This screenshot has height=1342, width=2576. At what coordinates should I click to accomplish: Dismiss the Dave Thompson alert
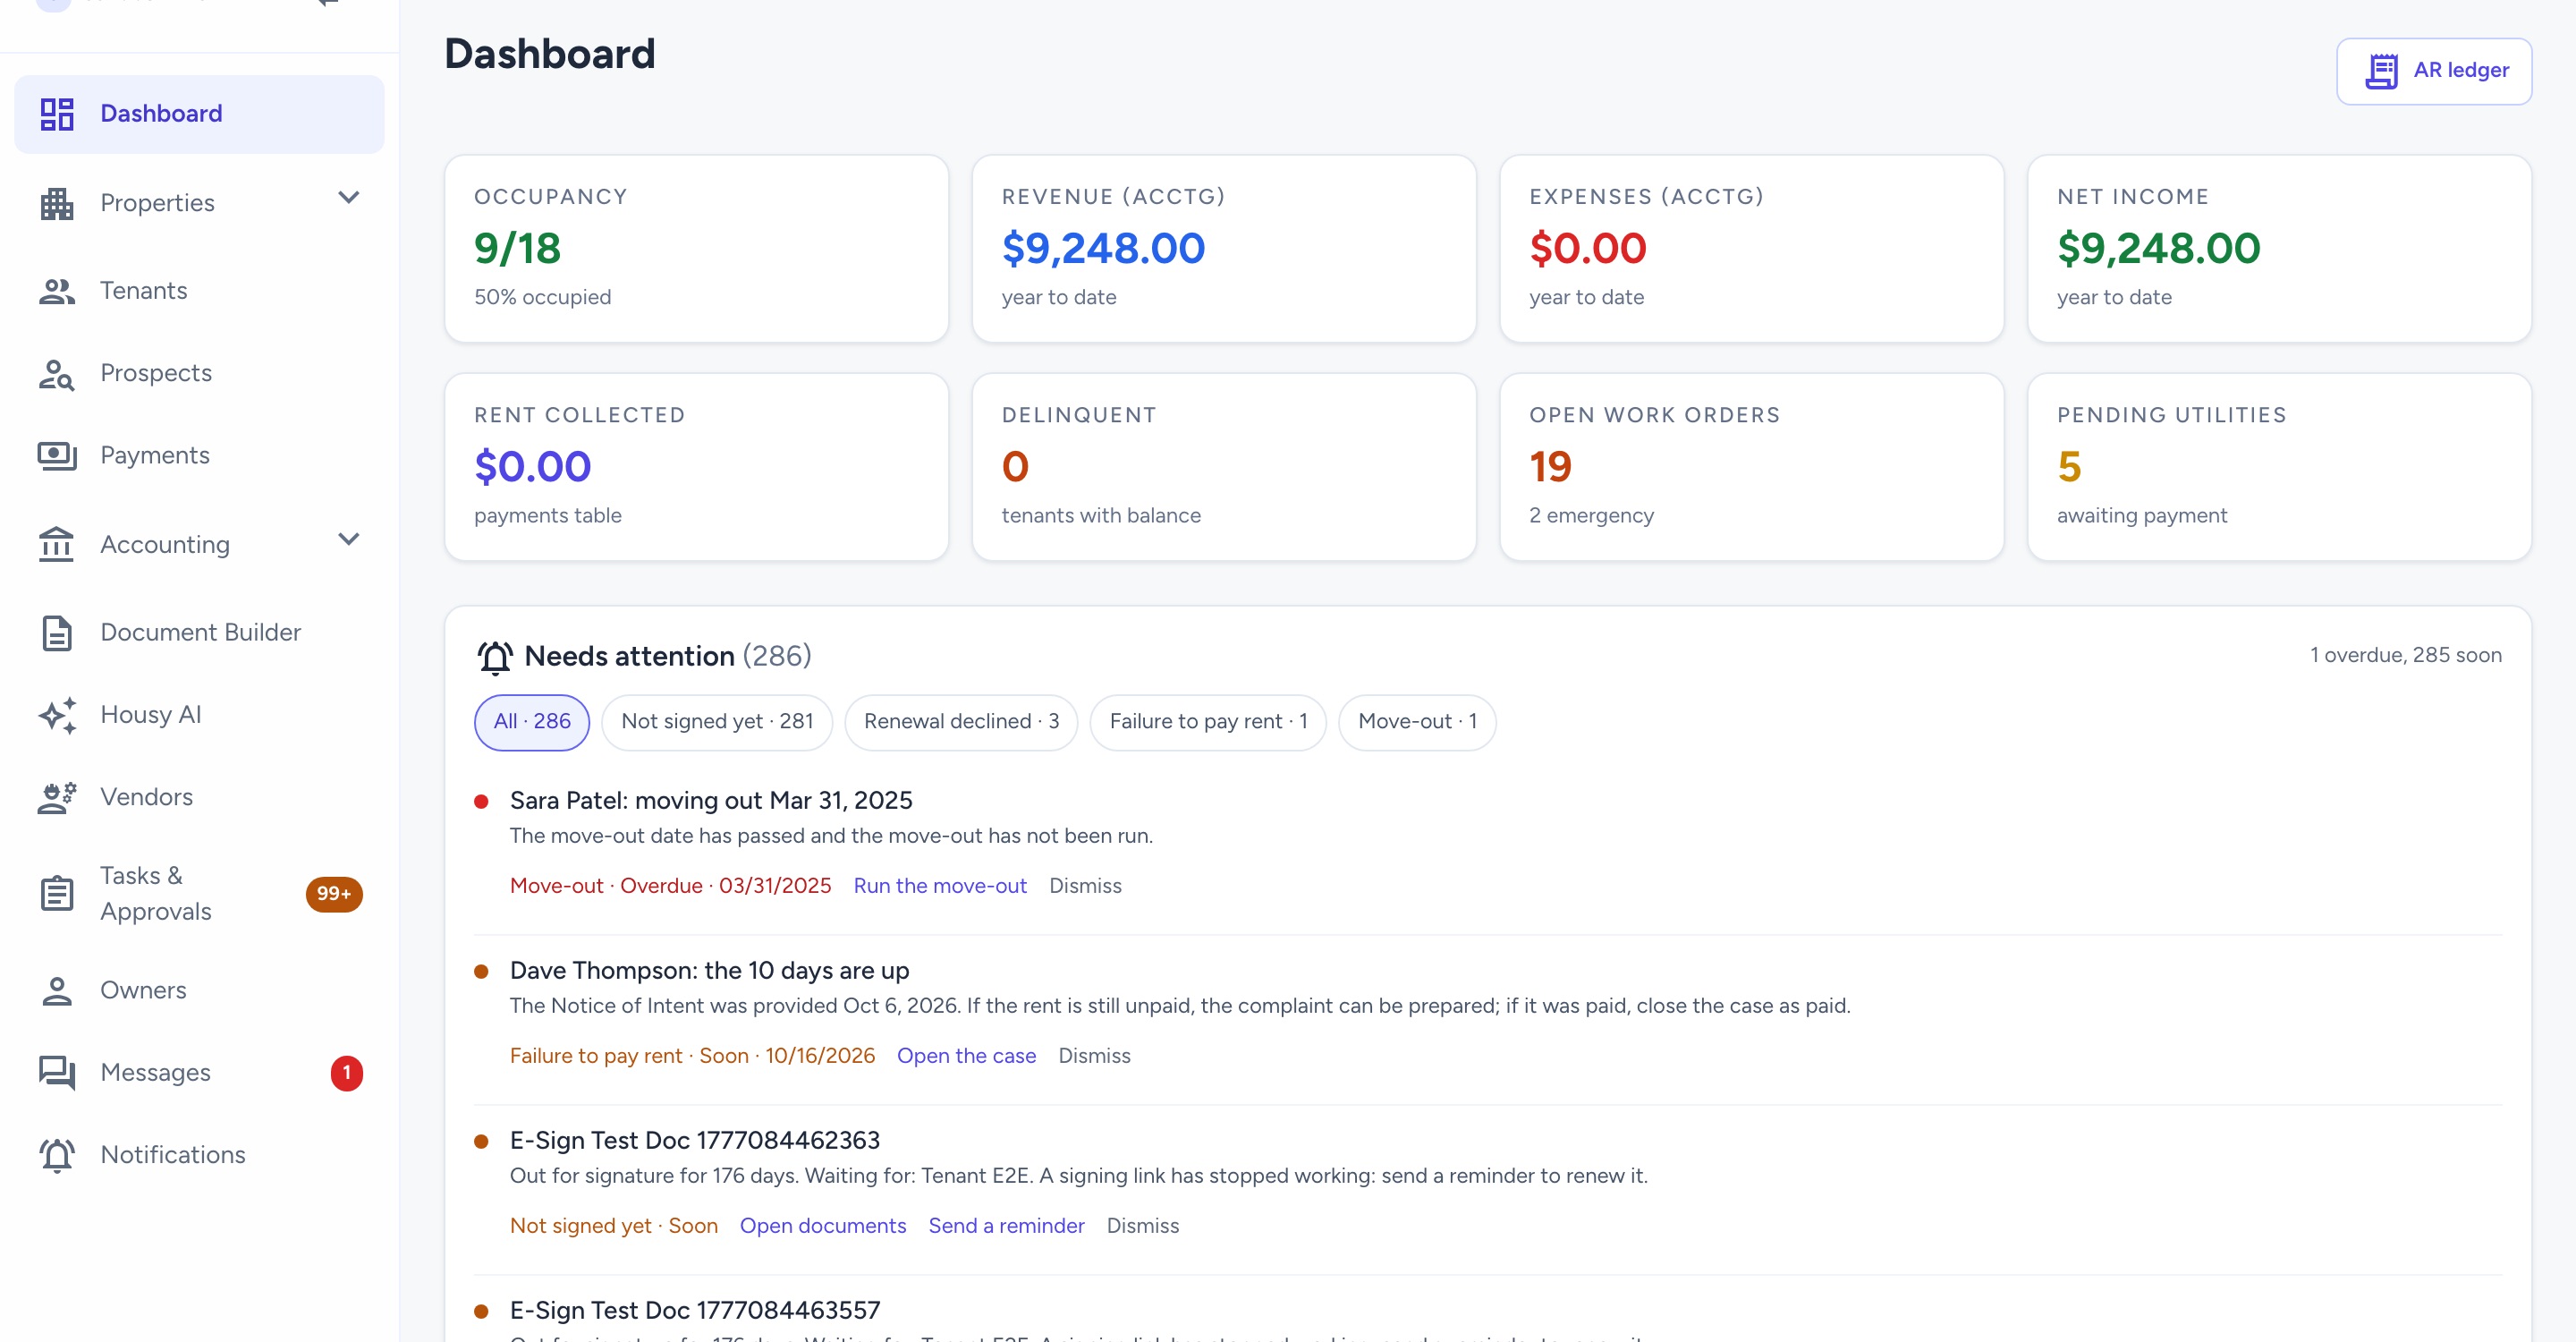coord(1094,1056)
